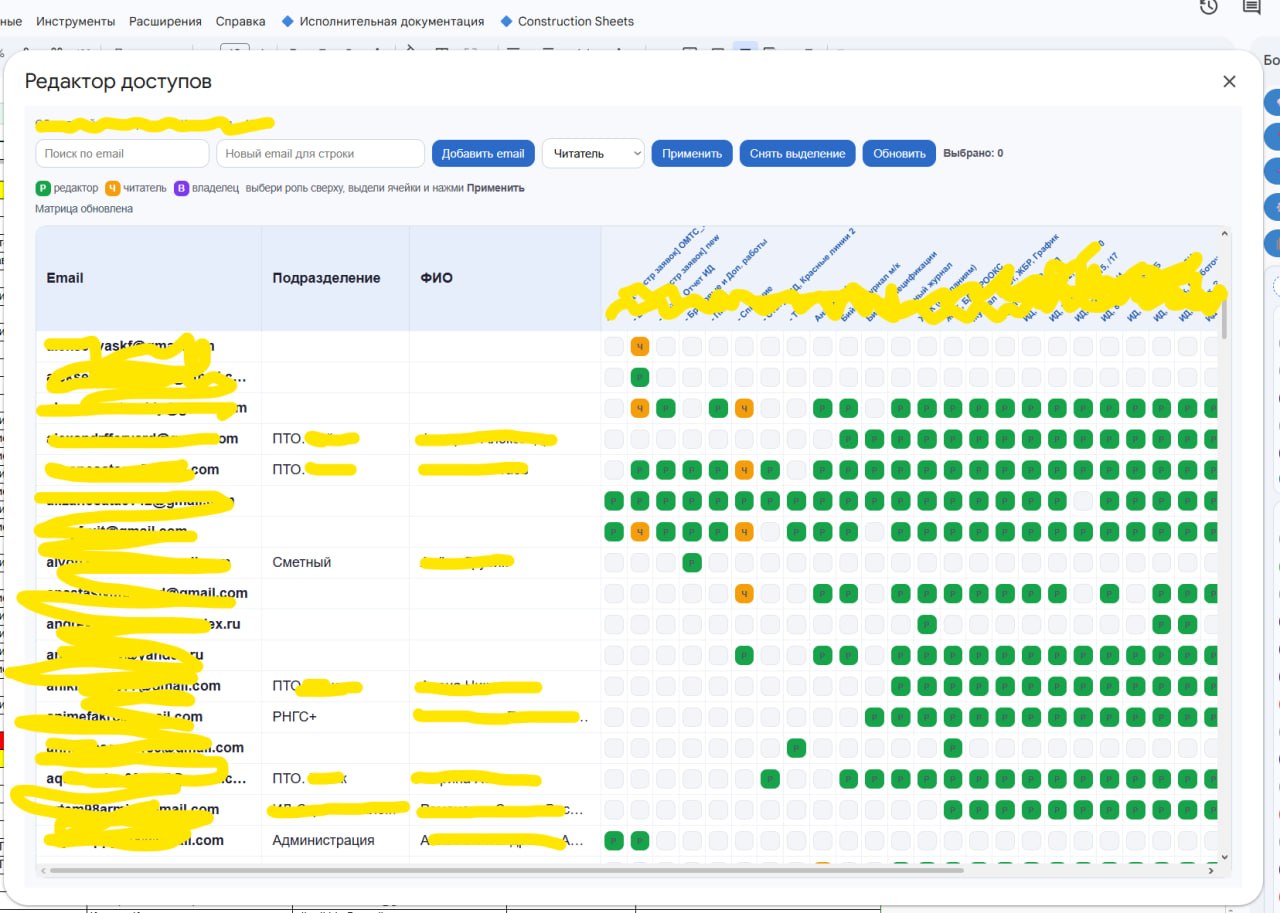Open the Справка menu
This screenshot has width=1280, height=913.
(241, 21)
